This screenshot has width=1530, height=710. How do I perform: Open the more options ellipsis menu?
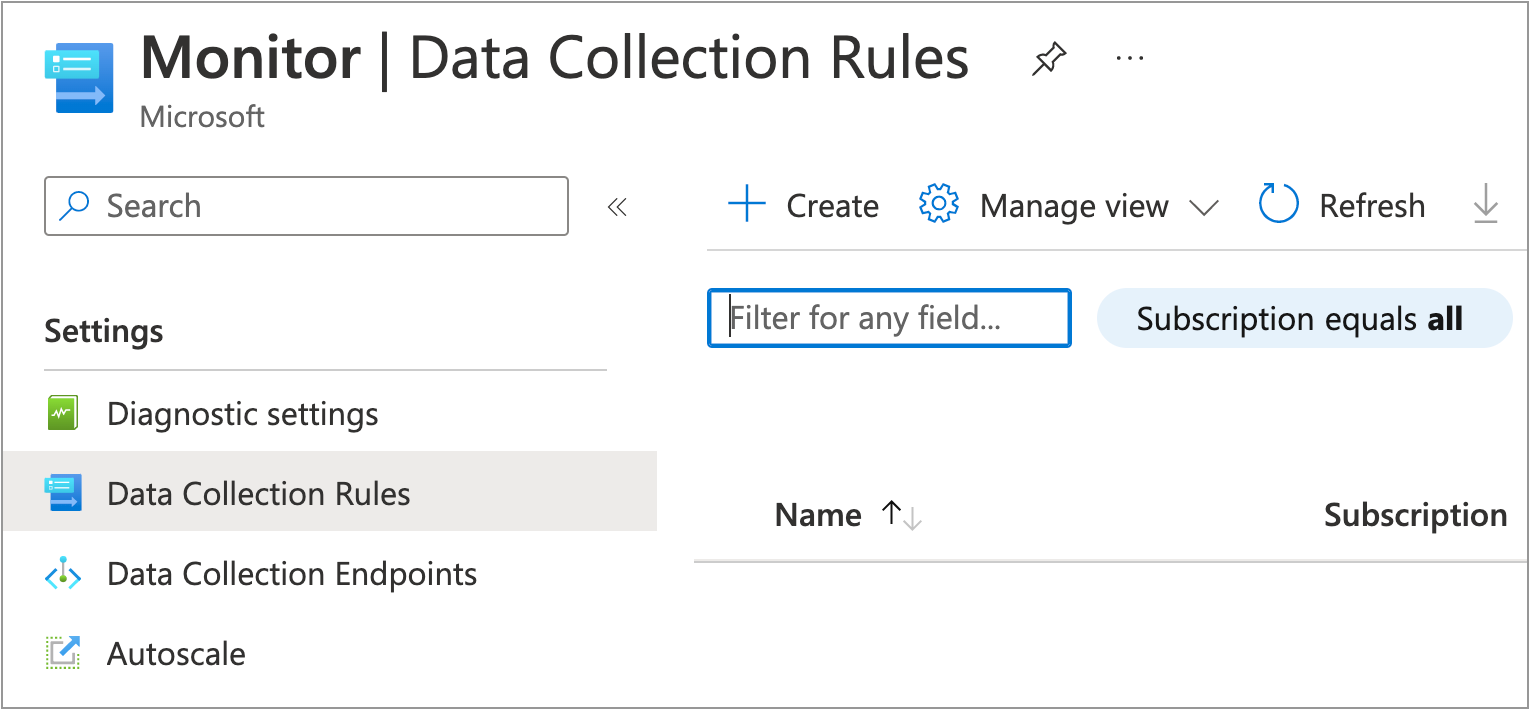(1129, 59)
